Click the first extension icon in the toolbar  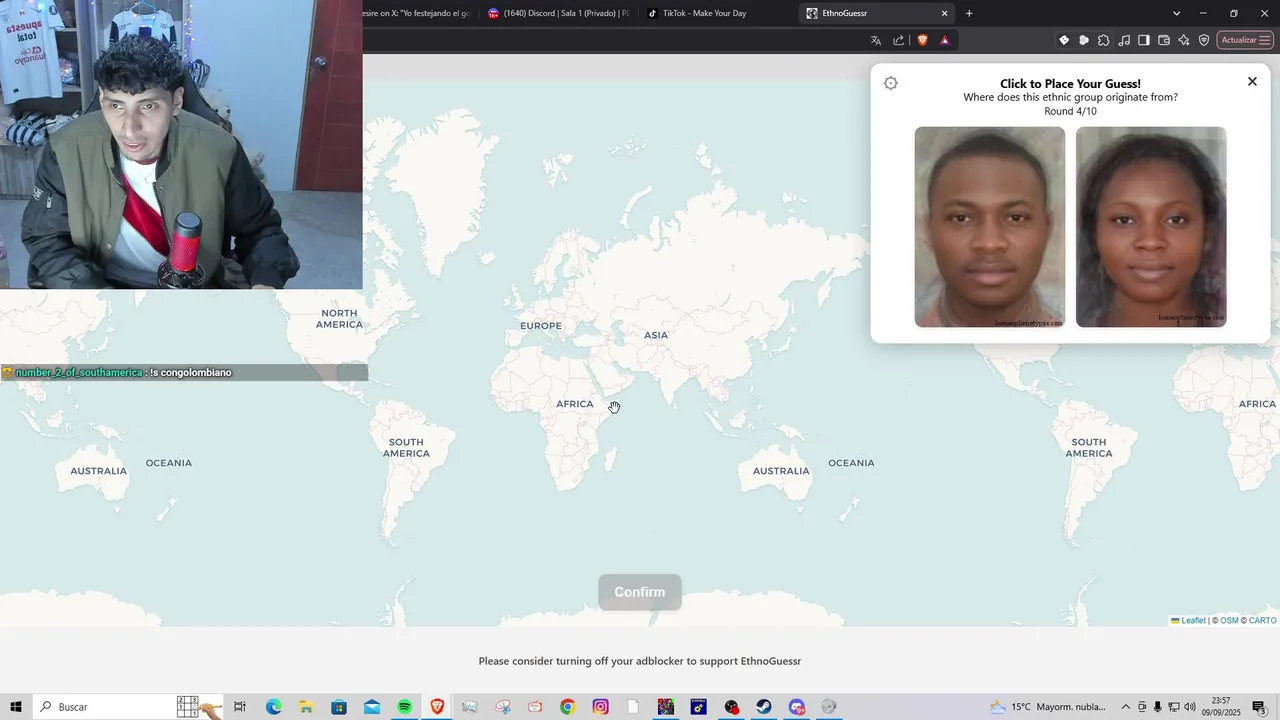(x=1064, y=40)
